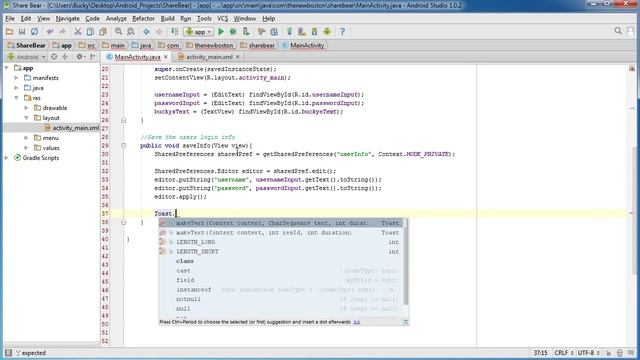The height and width of the screenshot is (360, 640).
Task: Open the Project Structure icon
Action: [x=274, y=31]
